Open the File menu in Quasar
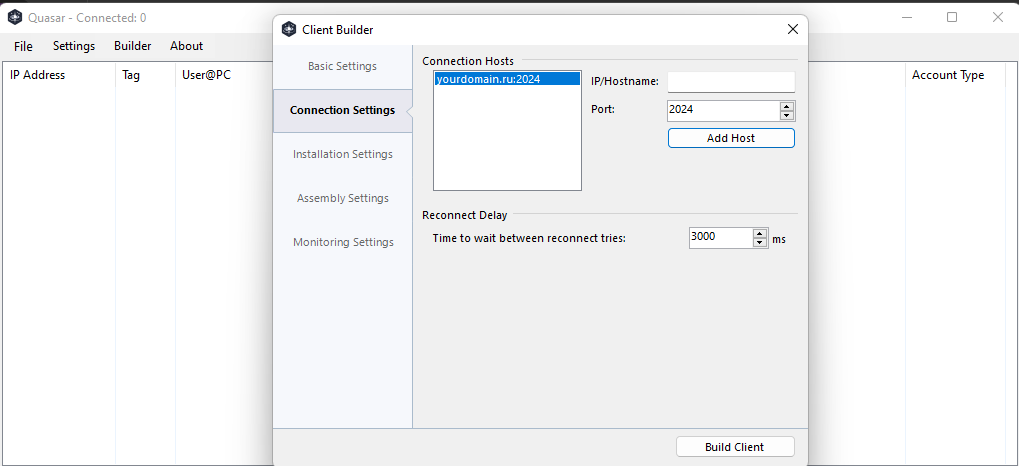1019x466 pixels. coord(23,46)
